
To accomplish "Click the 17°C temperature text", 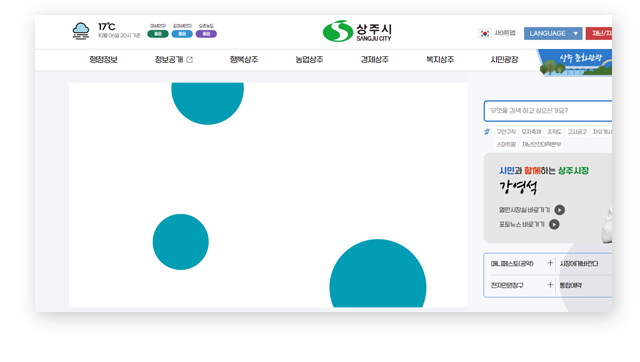I will [x=107, y=27].
